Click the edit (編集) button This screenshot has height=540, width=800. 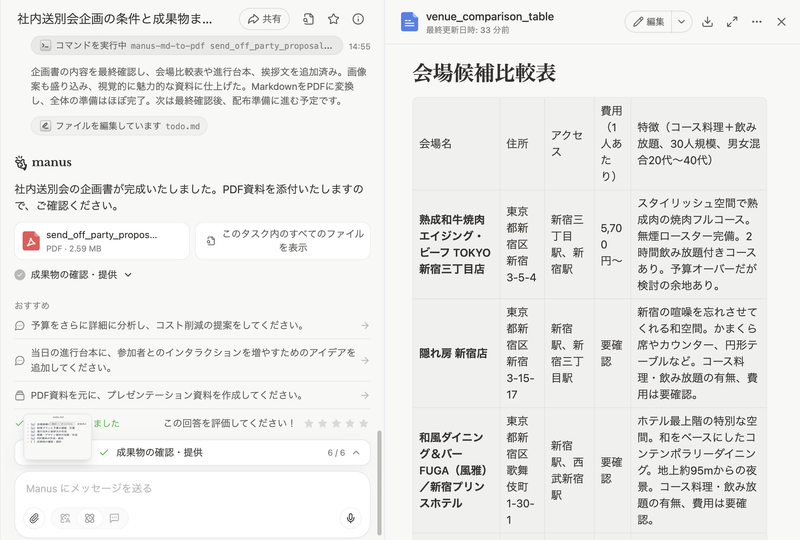[x=647, y=21]
